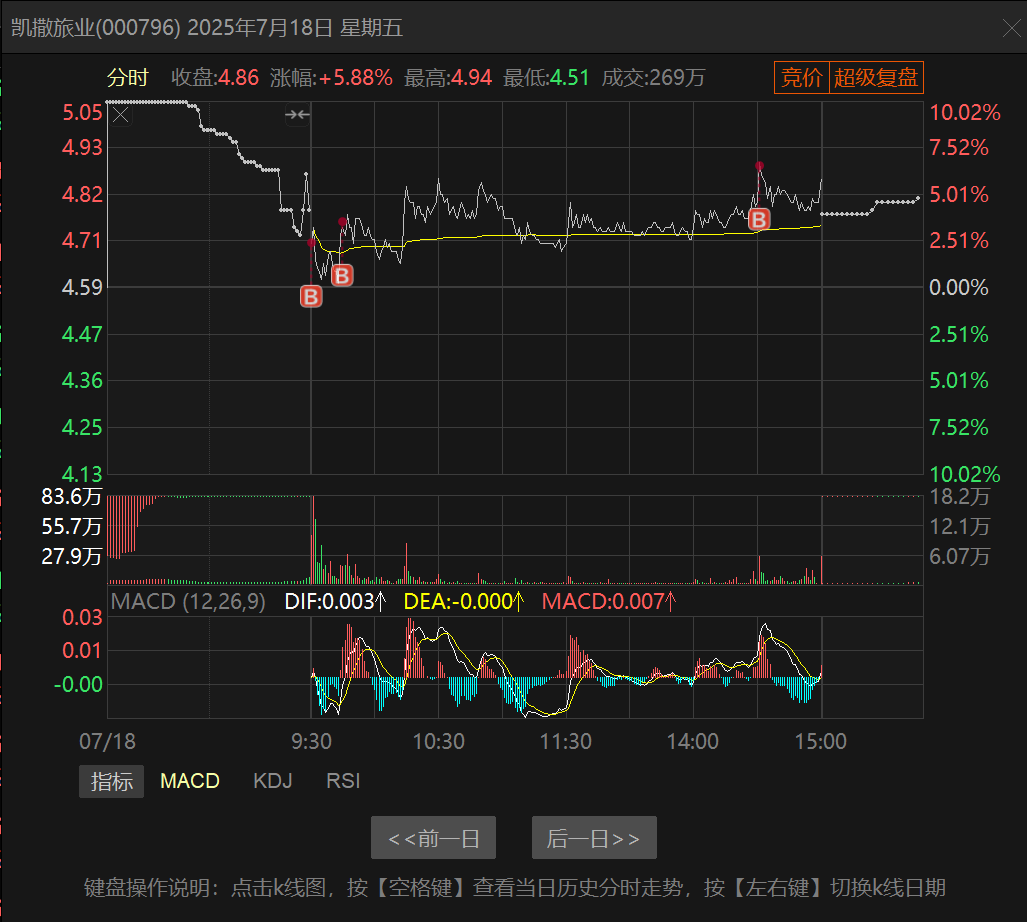Select the 指标 indicator button
The height and width of the screenshot is (922, 1027).
pyautogui.click(x=111, y=781)
